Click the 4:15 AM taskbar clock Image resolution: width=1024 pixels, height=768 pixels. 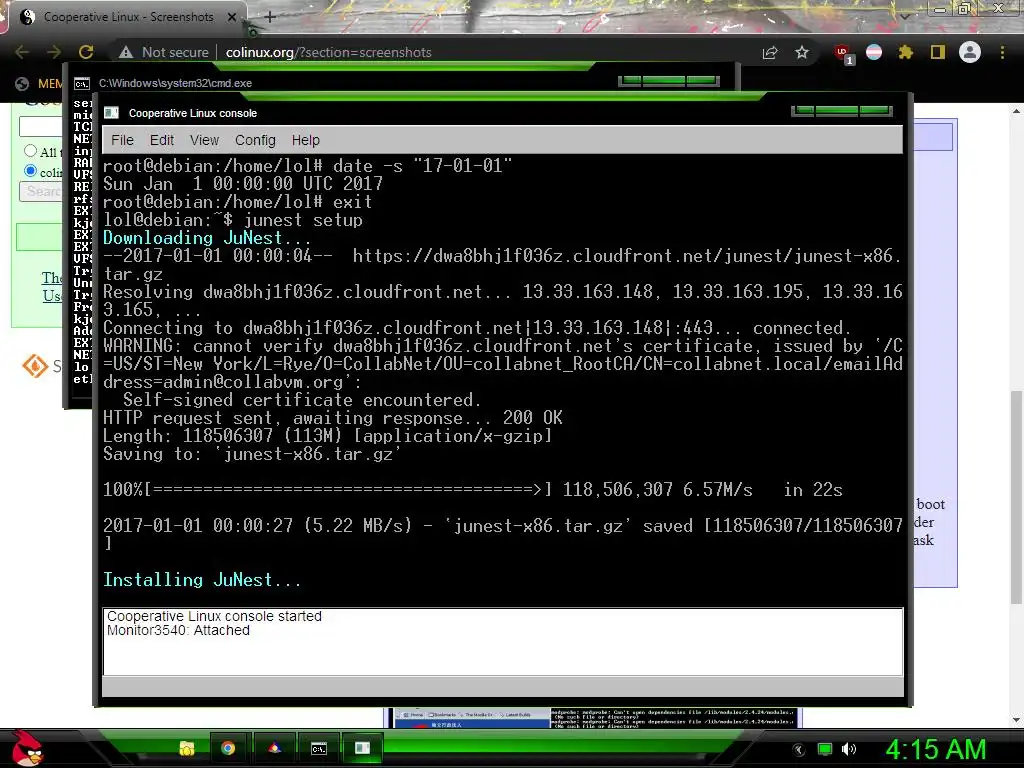[x=936, y=750]
